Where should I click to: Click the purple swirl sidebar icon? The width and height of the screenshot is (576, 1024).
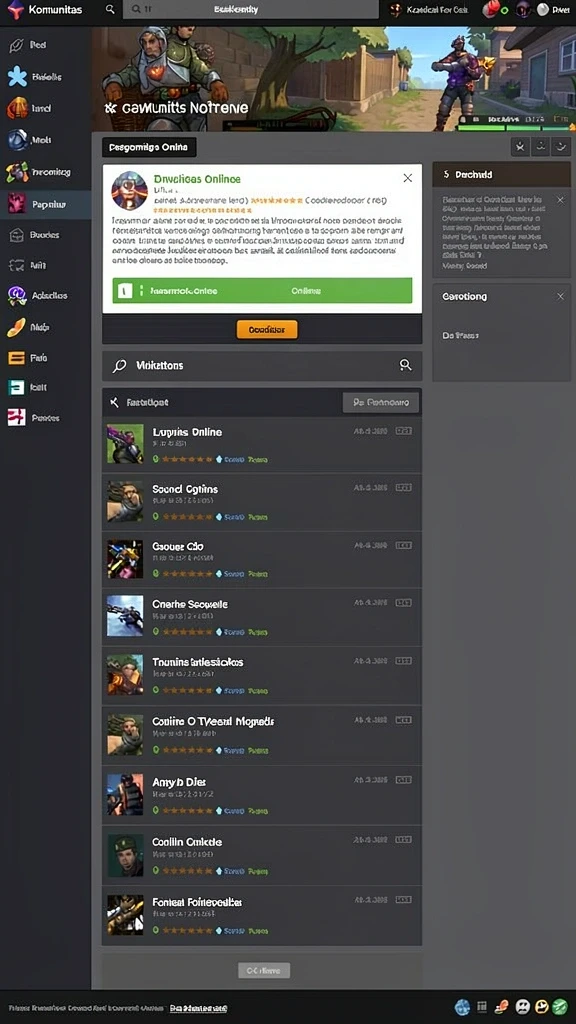[x=17, y=296]
